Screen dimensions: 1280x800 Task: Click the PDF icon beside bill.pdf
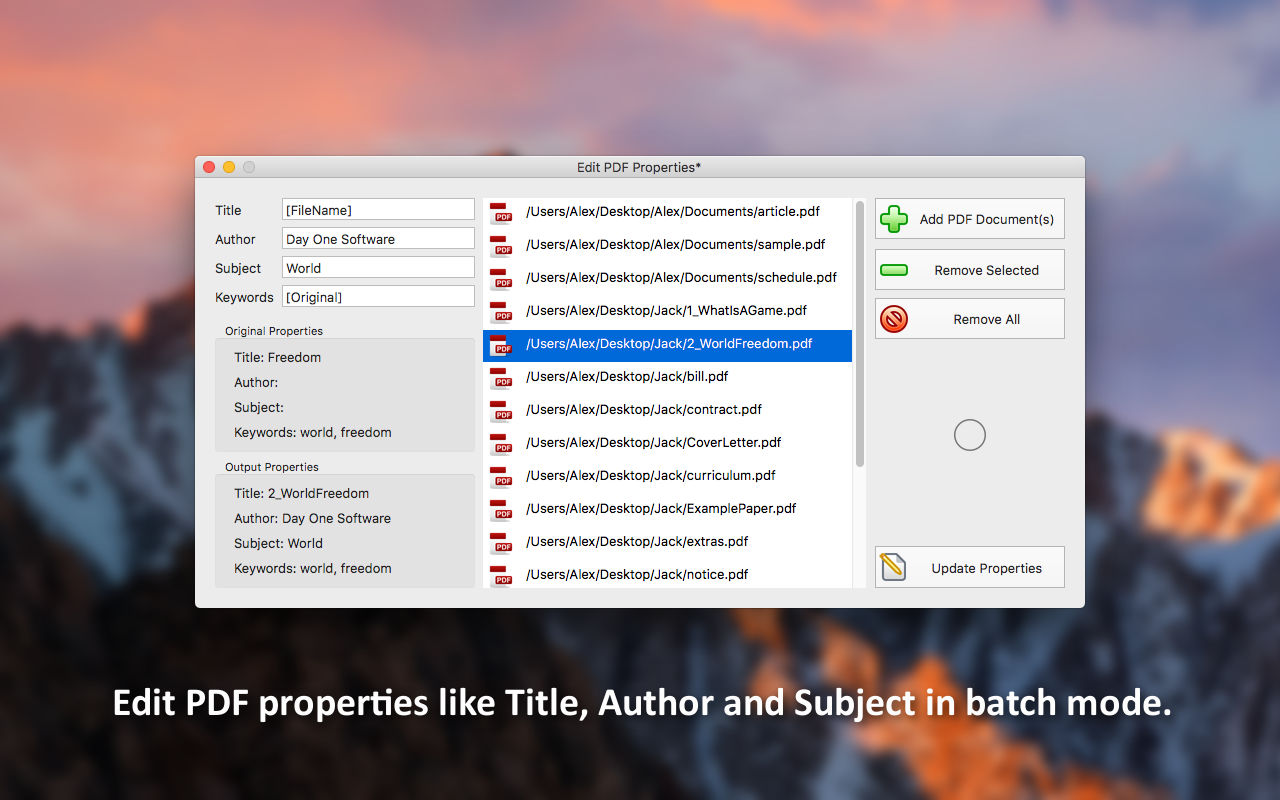tap(501, 377)
